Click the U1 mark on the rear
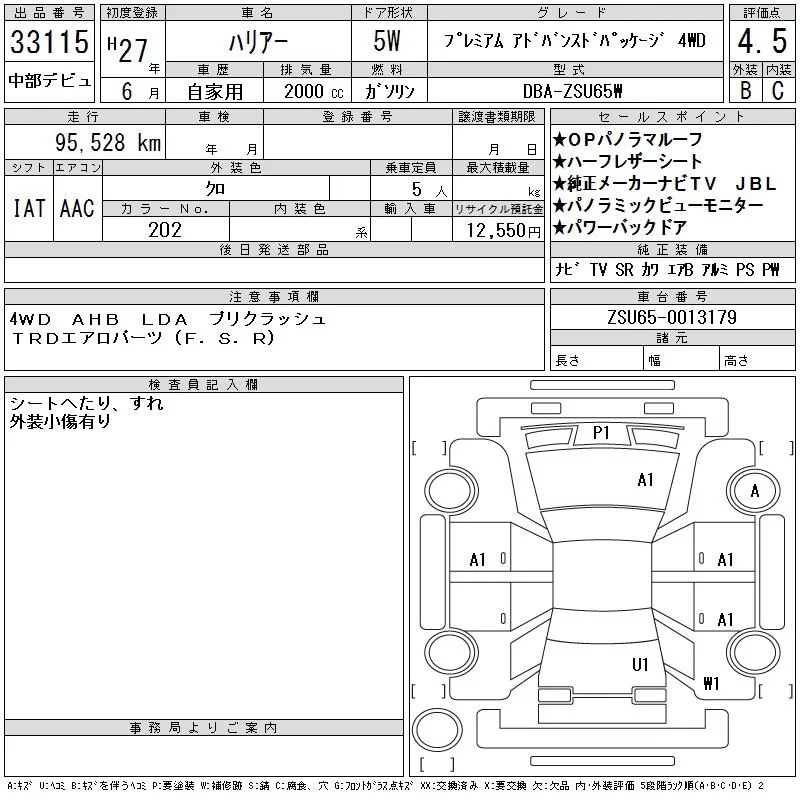800x800 pixels. (x=640, y=664)
